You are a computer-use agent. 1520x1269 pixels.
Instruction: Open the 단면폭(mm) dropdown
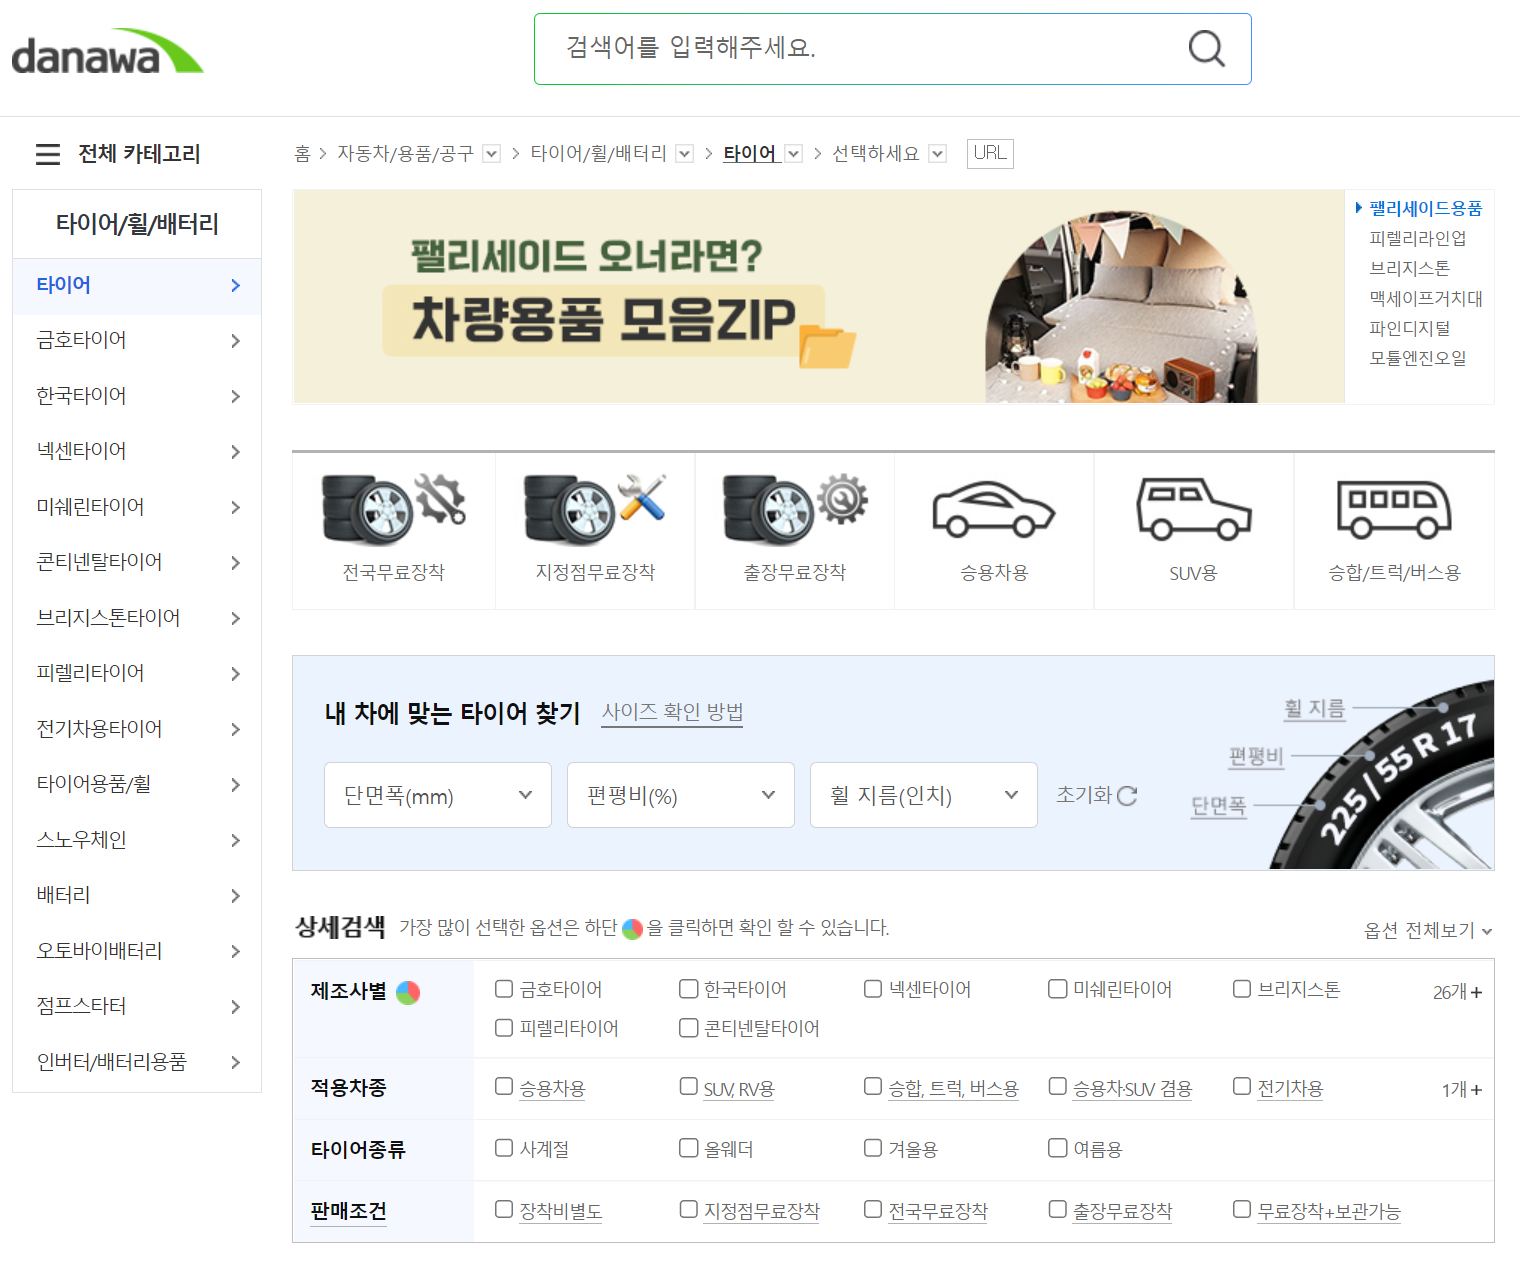click(x=438, y=795)
